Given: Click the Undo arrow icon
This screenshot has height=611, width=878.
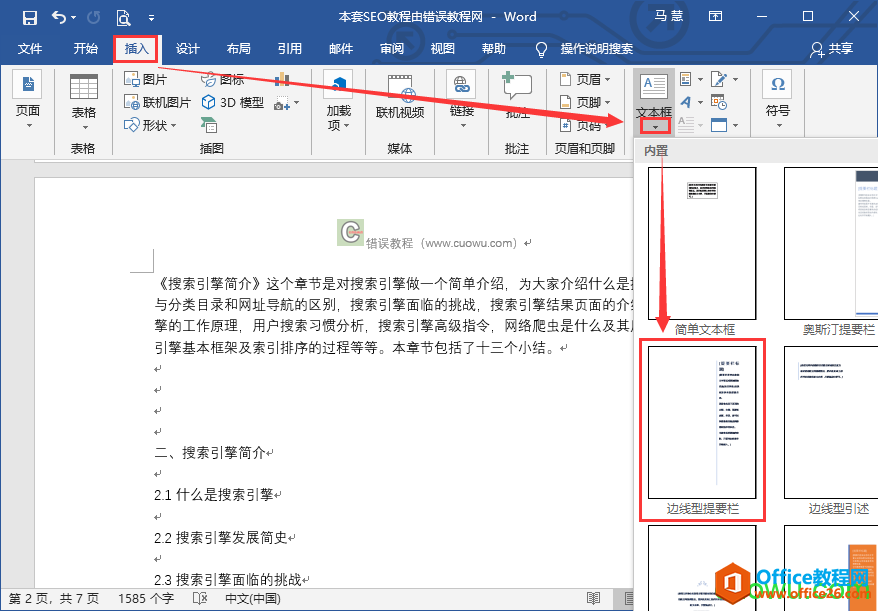Looking at the screenshot, I should [59, 17].
